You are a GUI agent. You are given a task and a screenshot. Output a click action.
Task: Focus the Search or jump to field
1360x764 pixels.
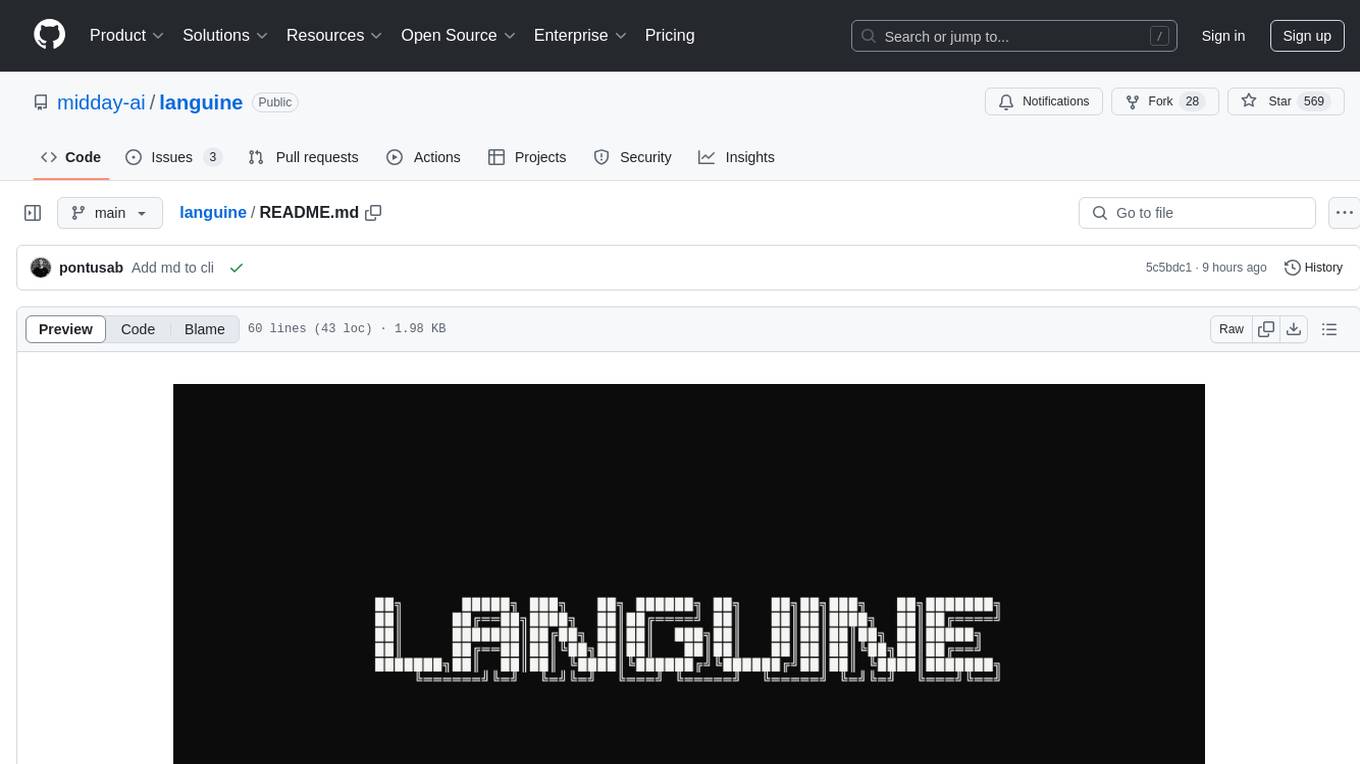tap(1014, 36)
